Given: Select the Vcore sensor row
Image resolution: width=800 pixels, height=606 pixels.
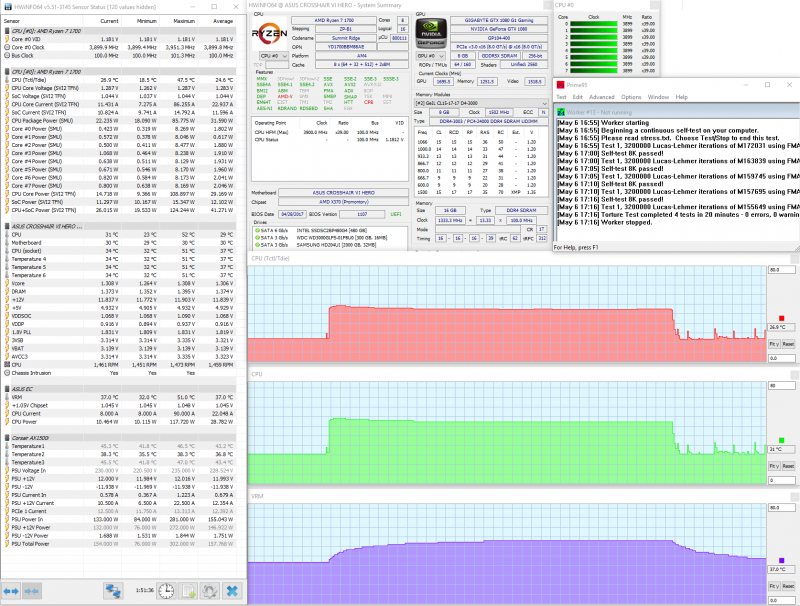Looking at the screenshot, I should [x=119, y=284].
